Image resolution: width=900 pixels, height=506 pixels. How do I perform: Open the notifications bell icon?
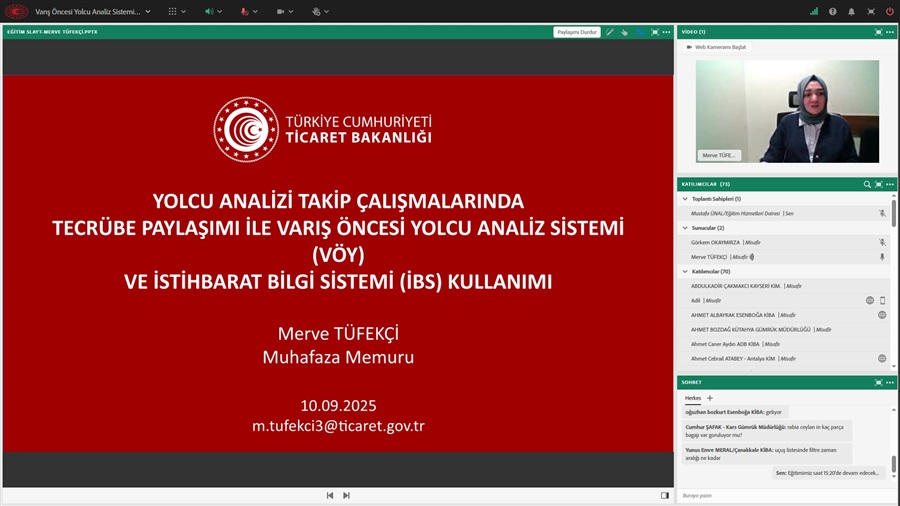point(851,11)
